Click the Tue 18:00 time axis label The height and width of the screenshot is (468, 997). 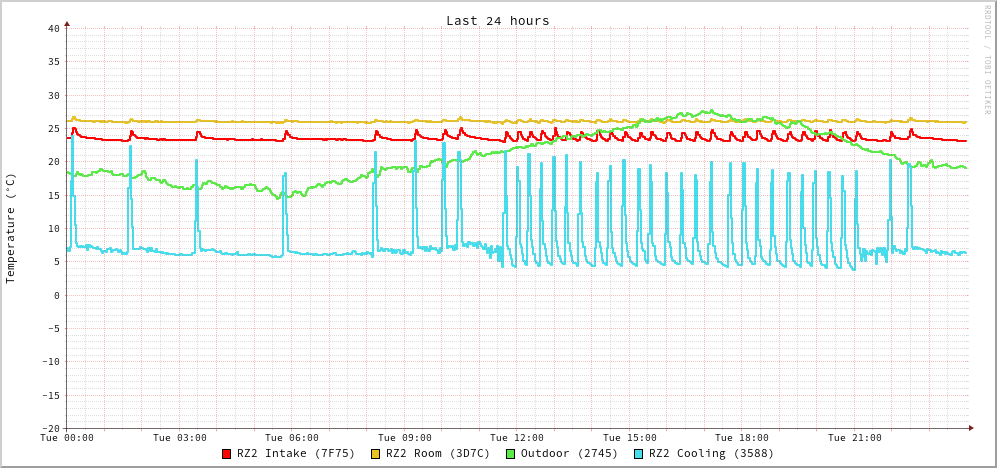point(742,438)
